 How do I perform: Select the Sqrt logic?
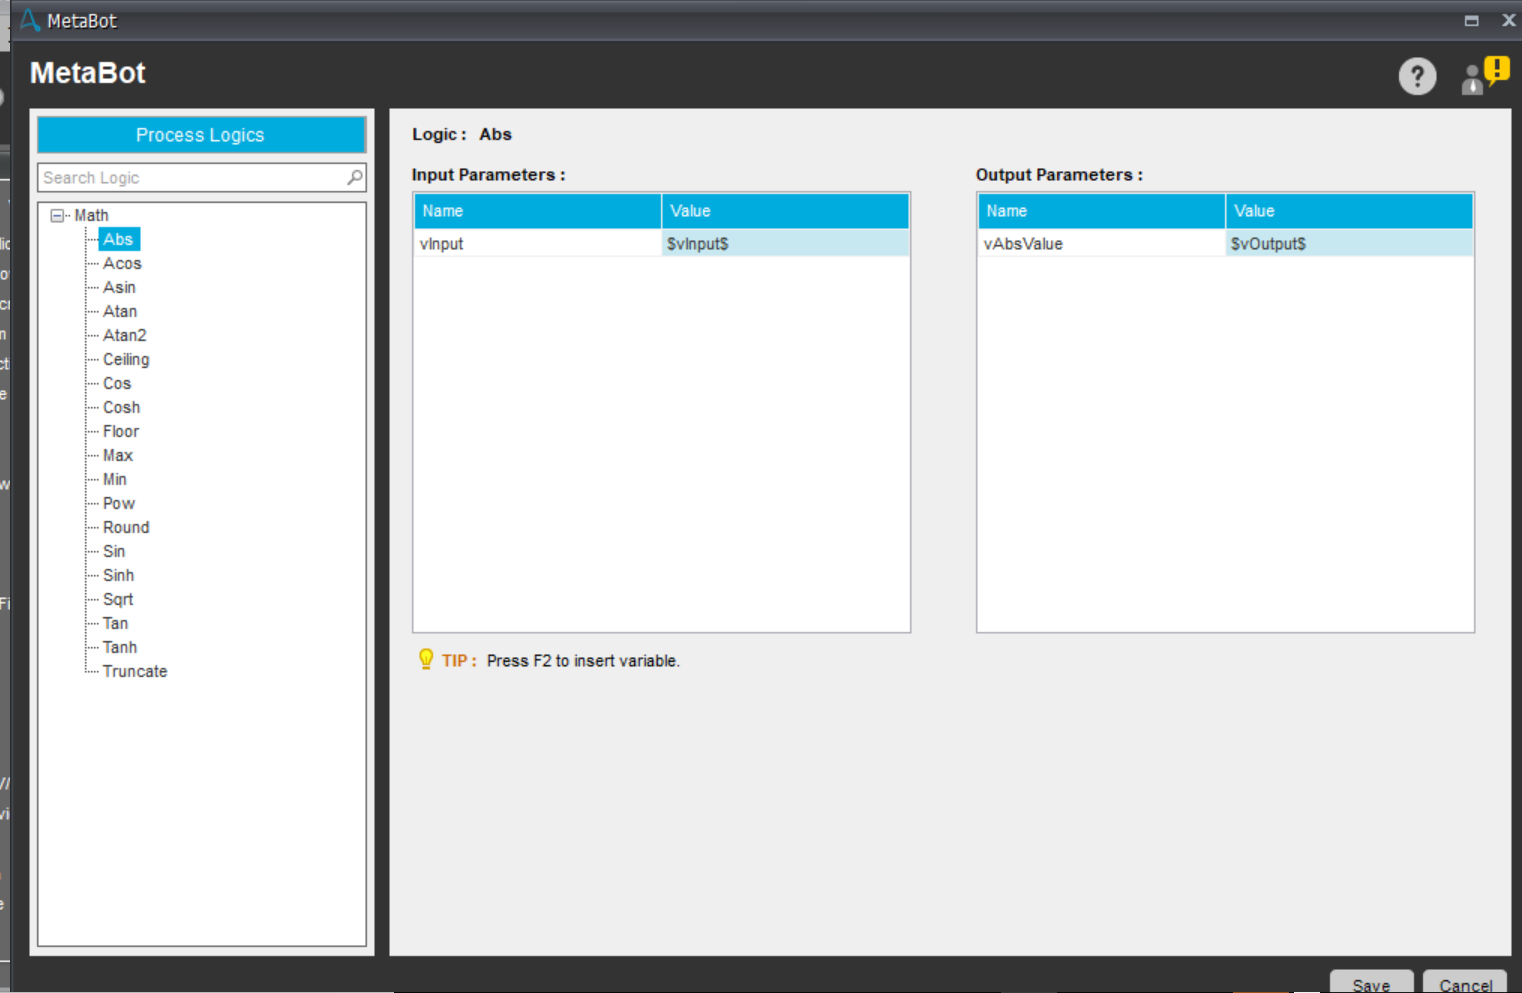click(118, 599)
